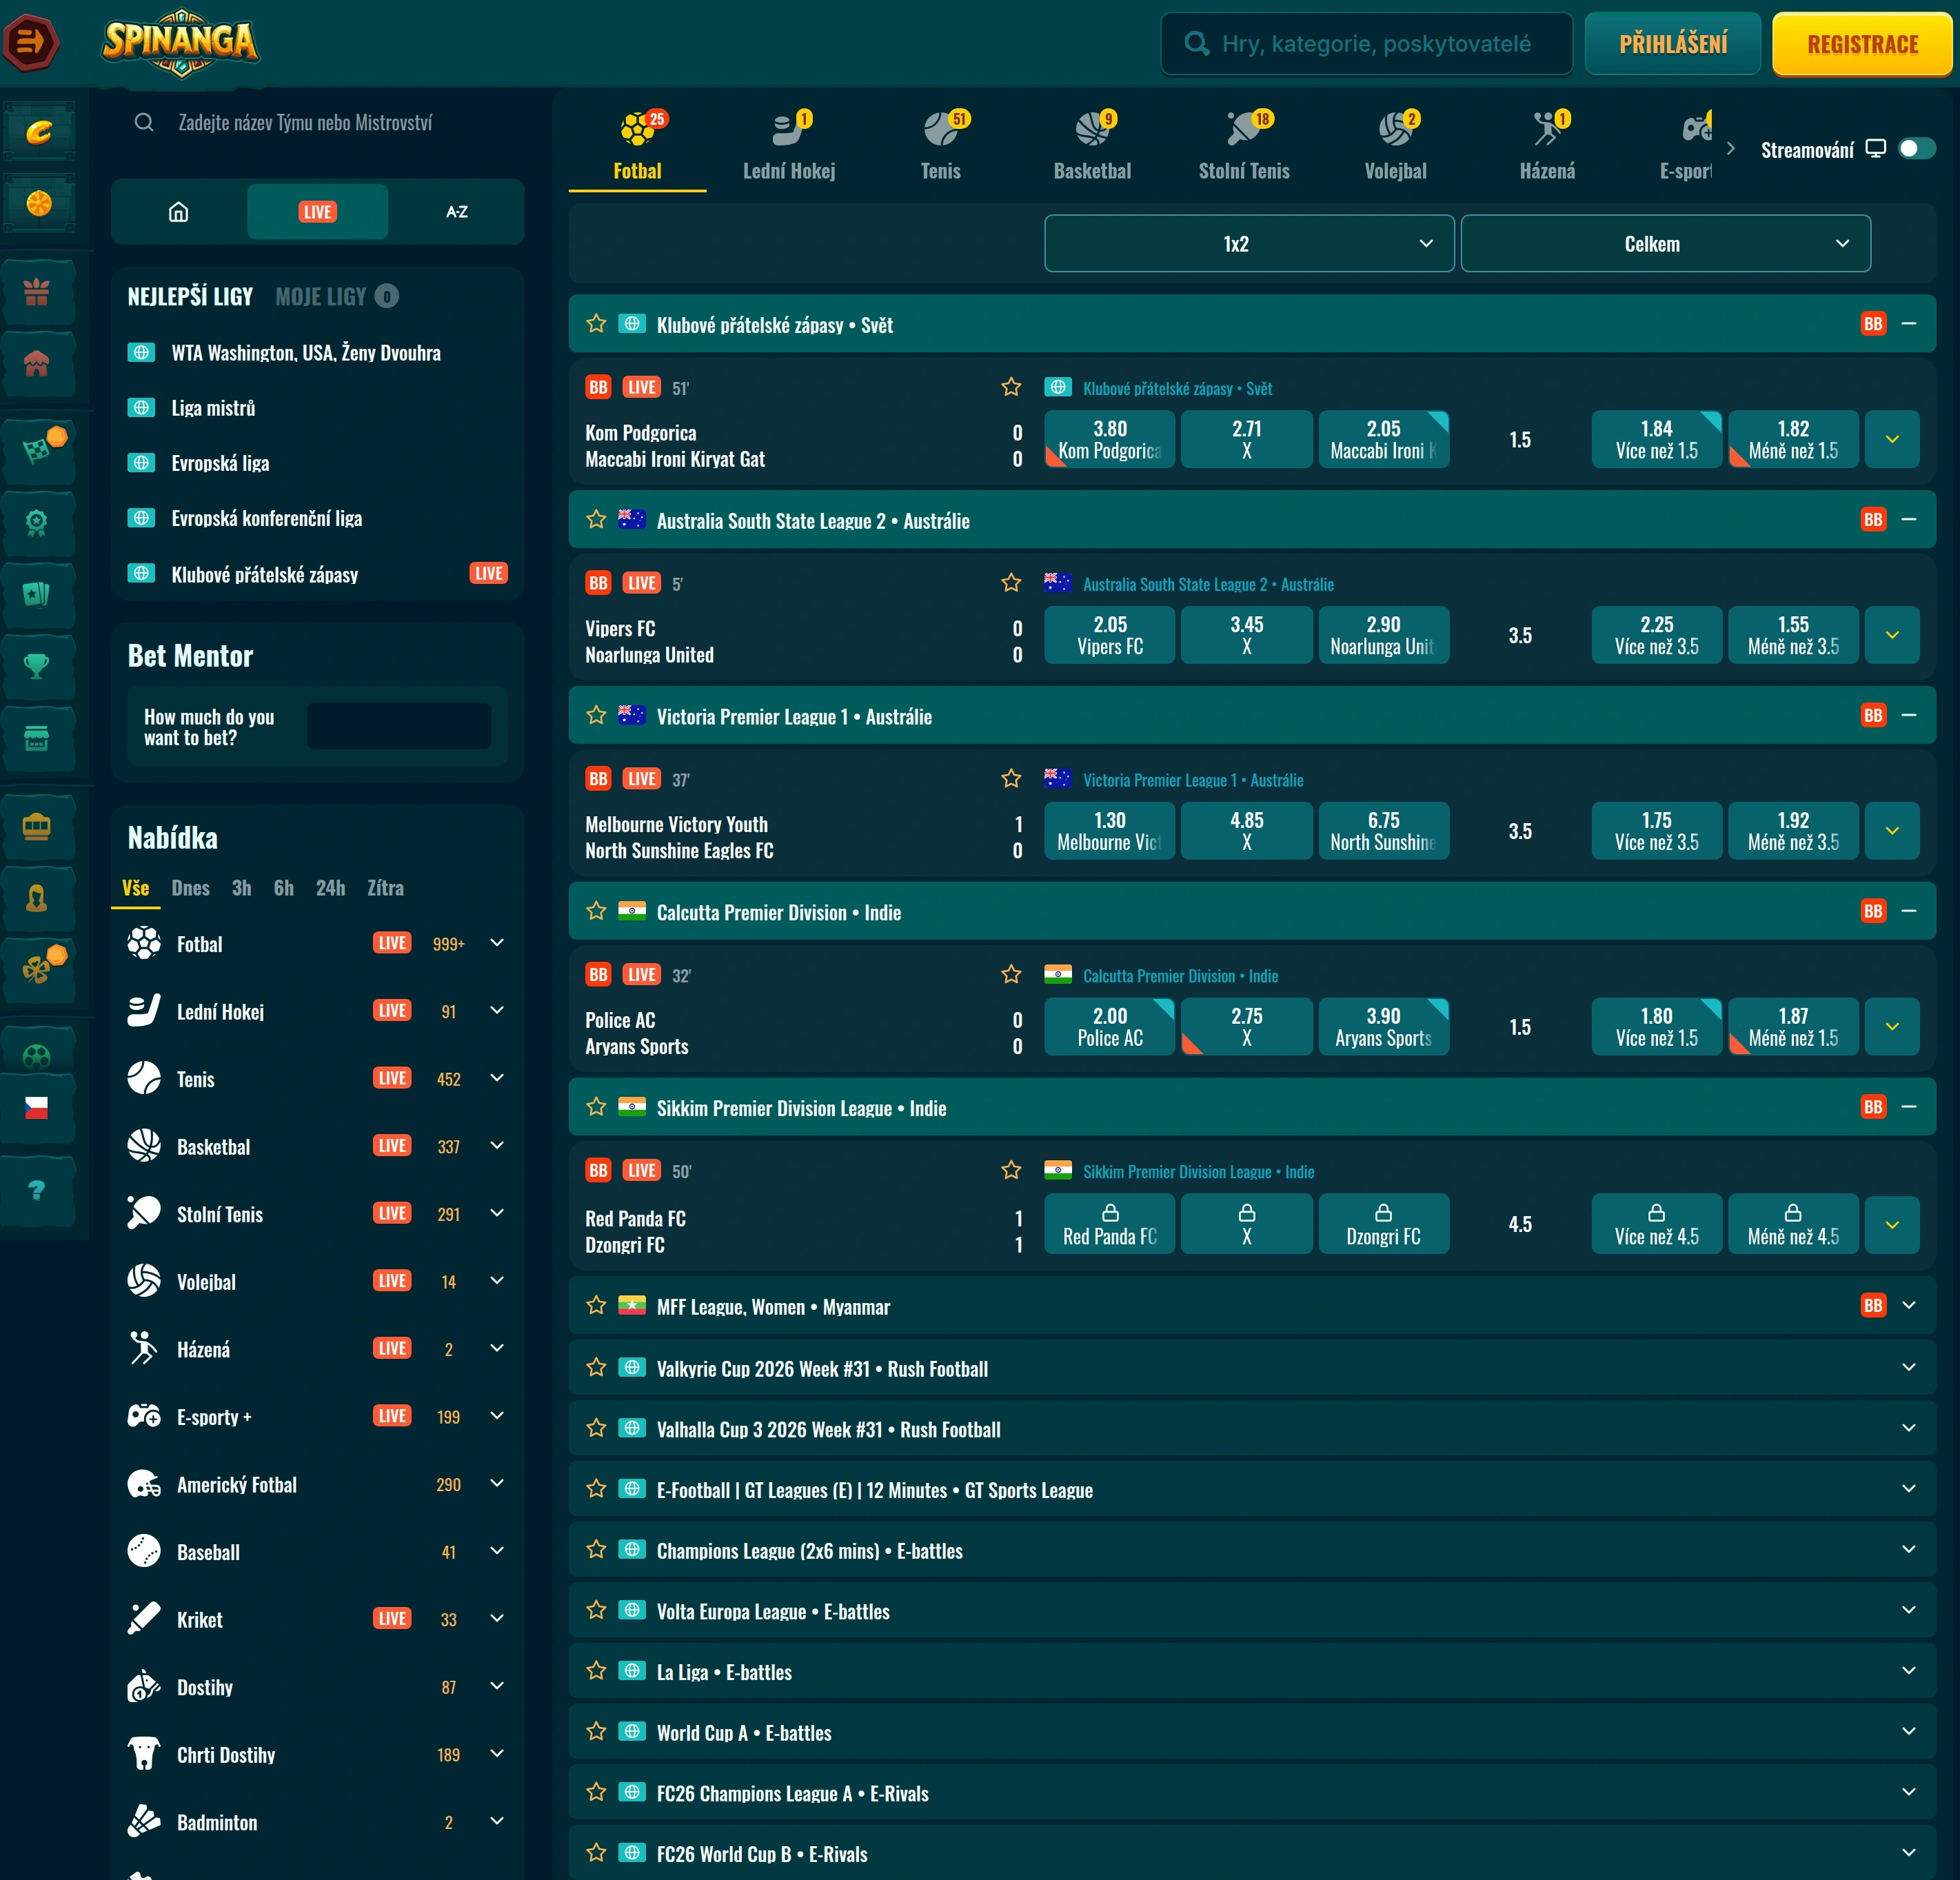This screenshot has height=1880, width=1960.
Task: Click BB badge on Victoria Premier League header
Action: pyautogui.click(x=1873, y=715)
